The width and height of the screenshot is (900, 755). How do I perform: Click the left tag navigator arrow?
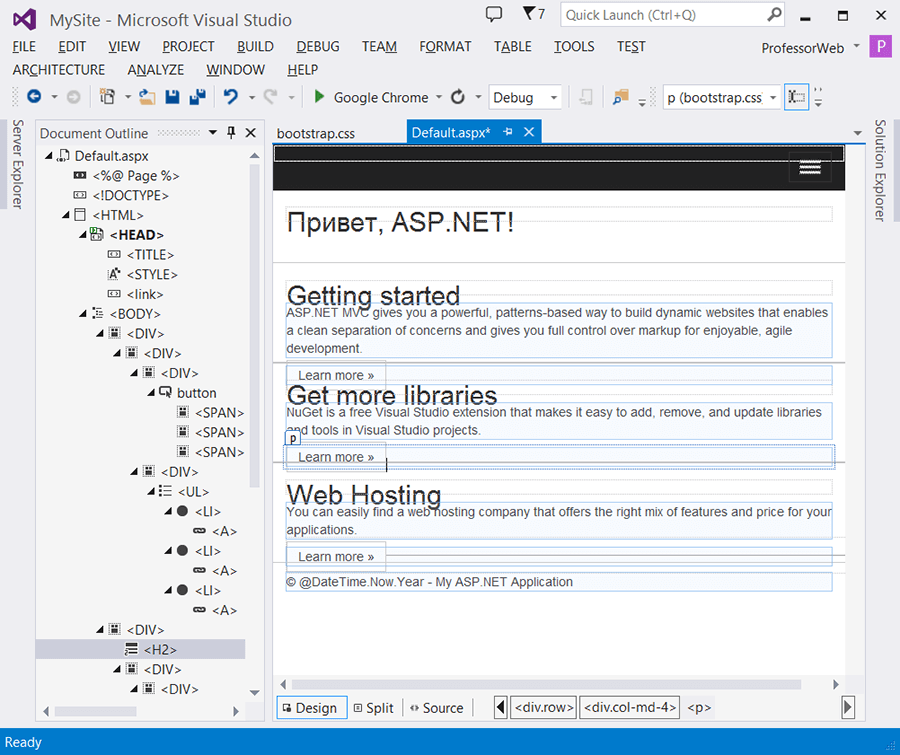click(501, 707)
